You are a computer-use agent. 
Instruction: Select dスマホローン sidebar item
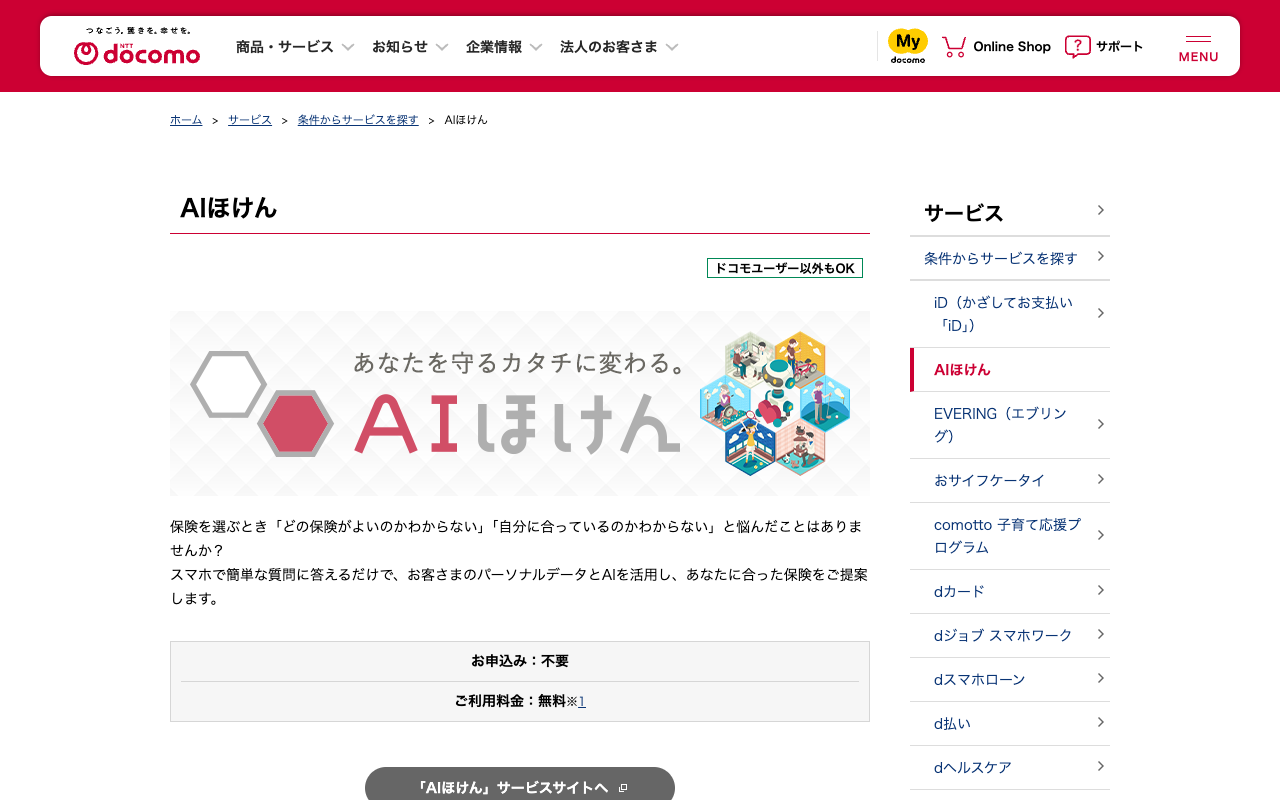point(1010,680)
